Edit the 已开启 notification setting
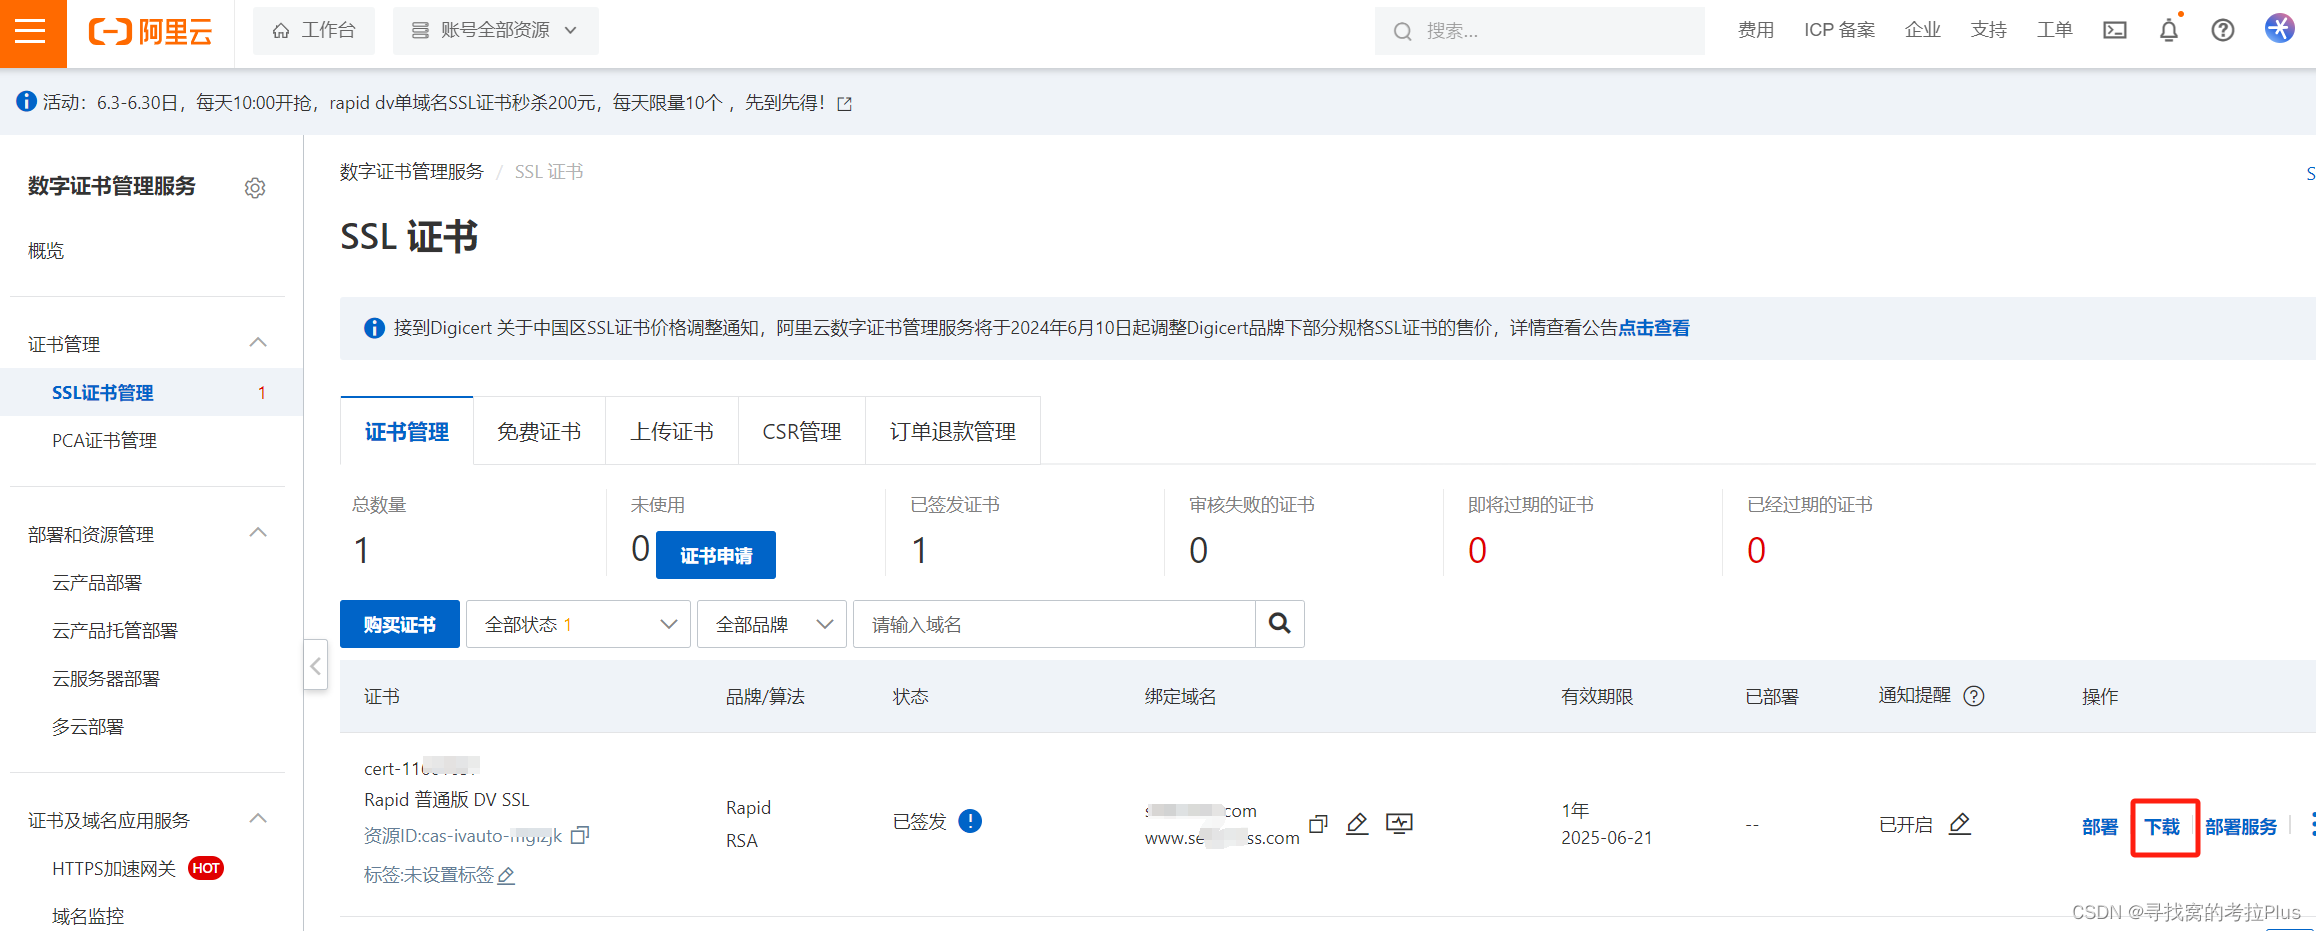This screenshot has width=2316, height=931. tap(1960, 824)
